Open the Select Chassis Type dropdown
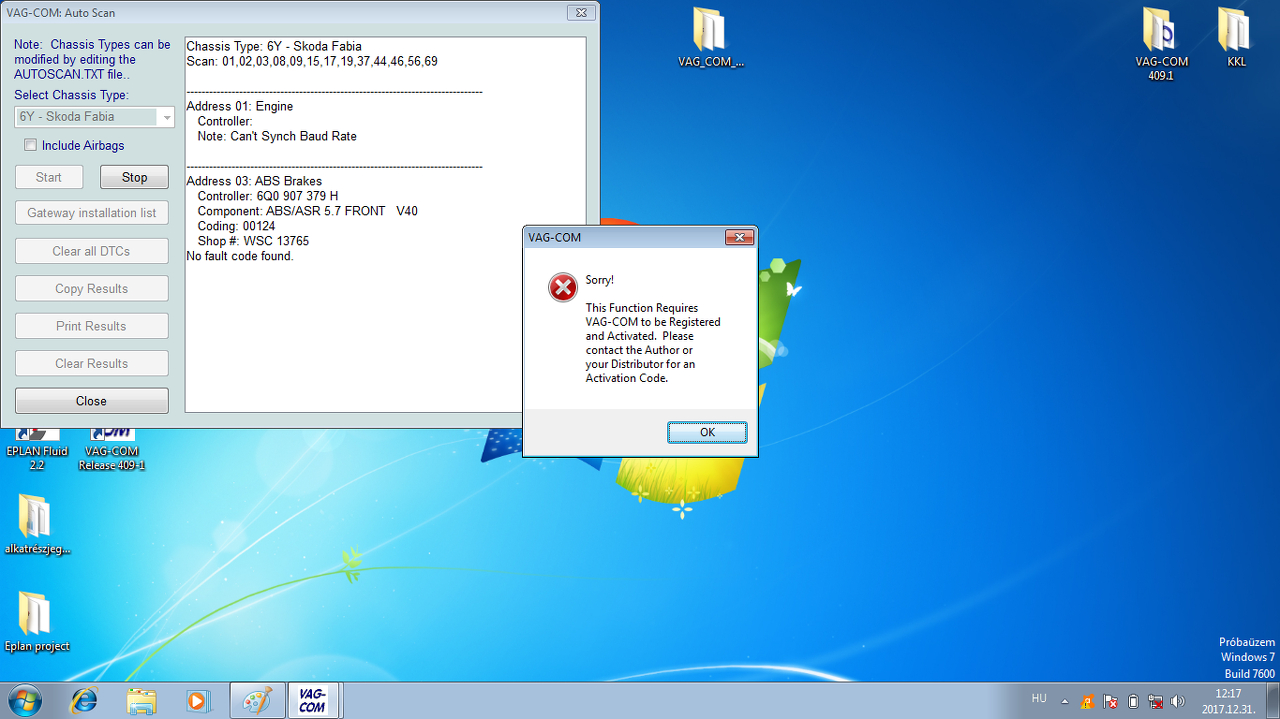The width and height of the screenshot is (1280, 719). (x=95, y=117)
